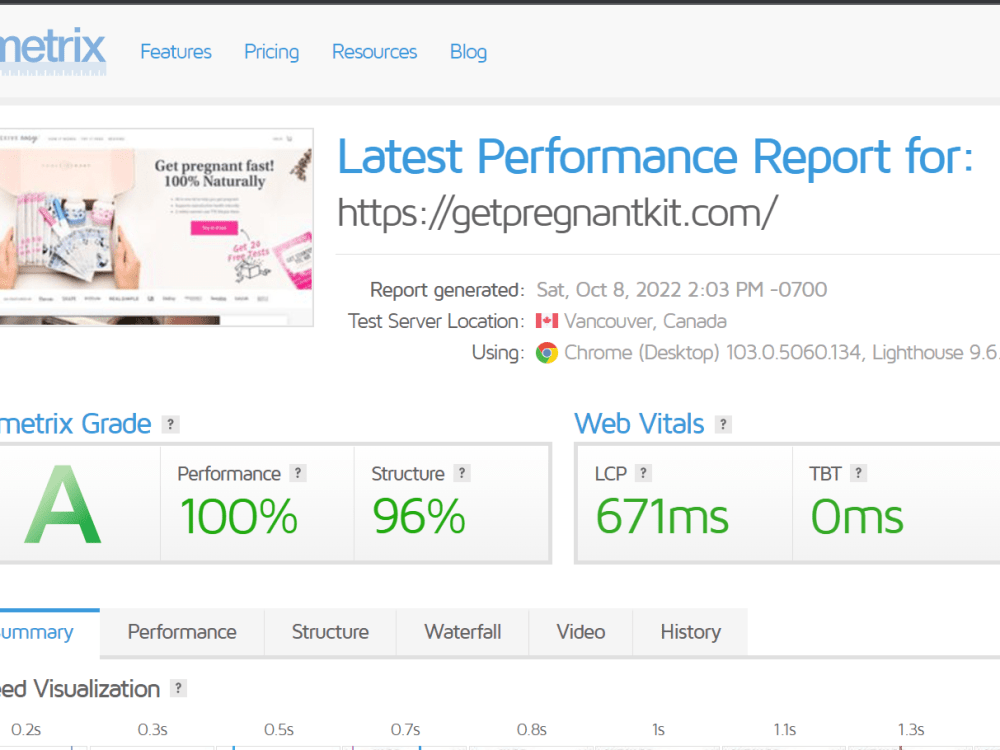Viewport: 1000px width, 750px height.
Task: Click the GTmetrix logo
Action: click(50, 50)
